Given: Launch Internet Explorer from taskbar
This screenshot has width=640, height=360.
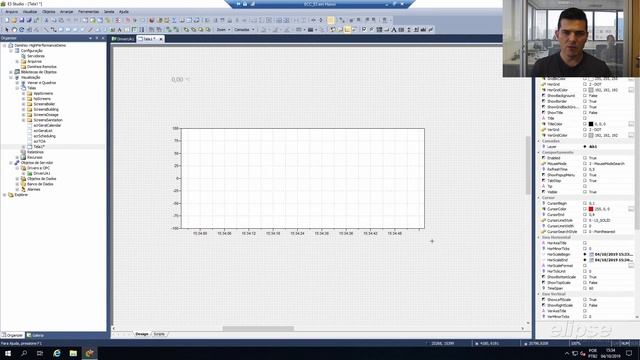Looking at the screenshot, I should [x=57, y=353].
